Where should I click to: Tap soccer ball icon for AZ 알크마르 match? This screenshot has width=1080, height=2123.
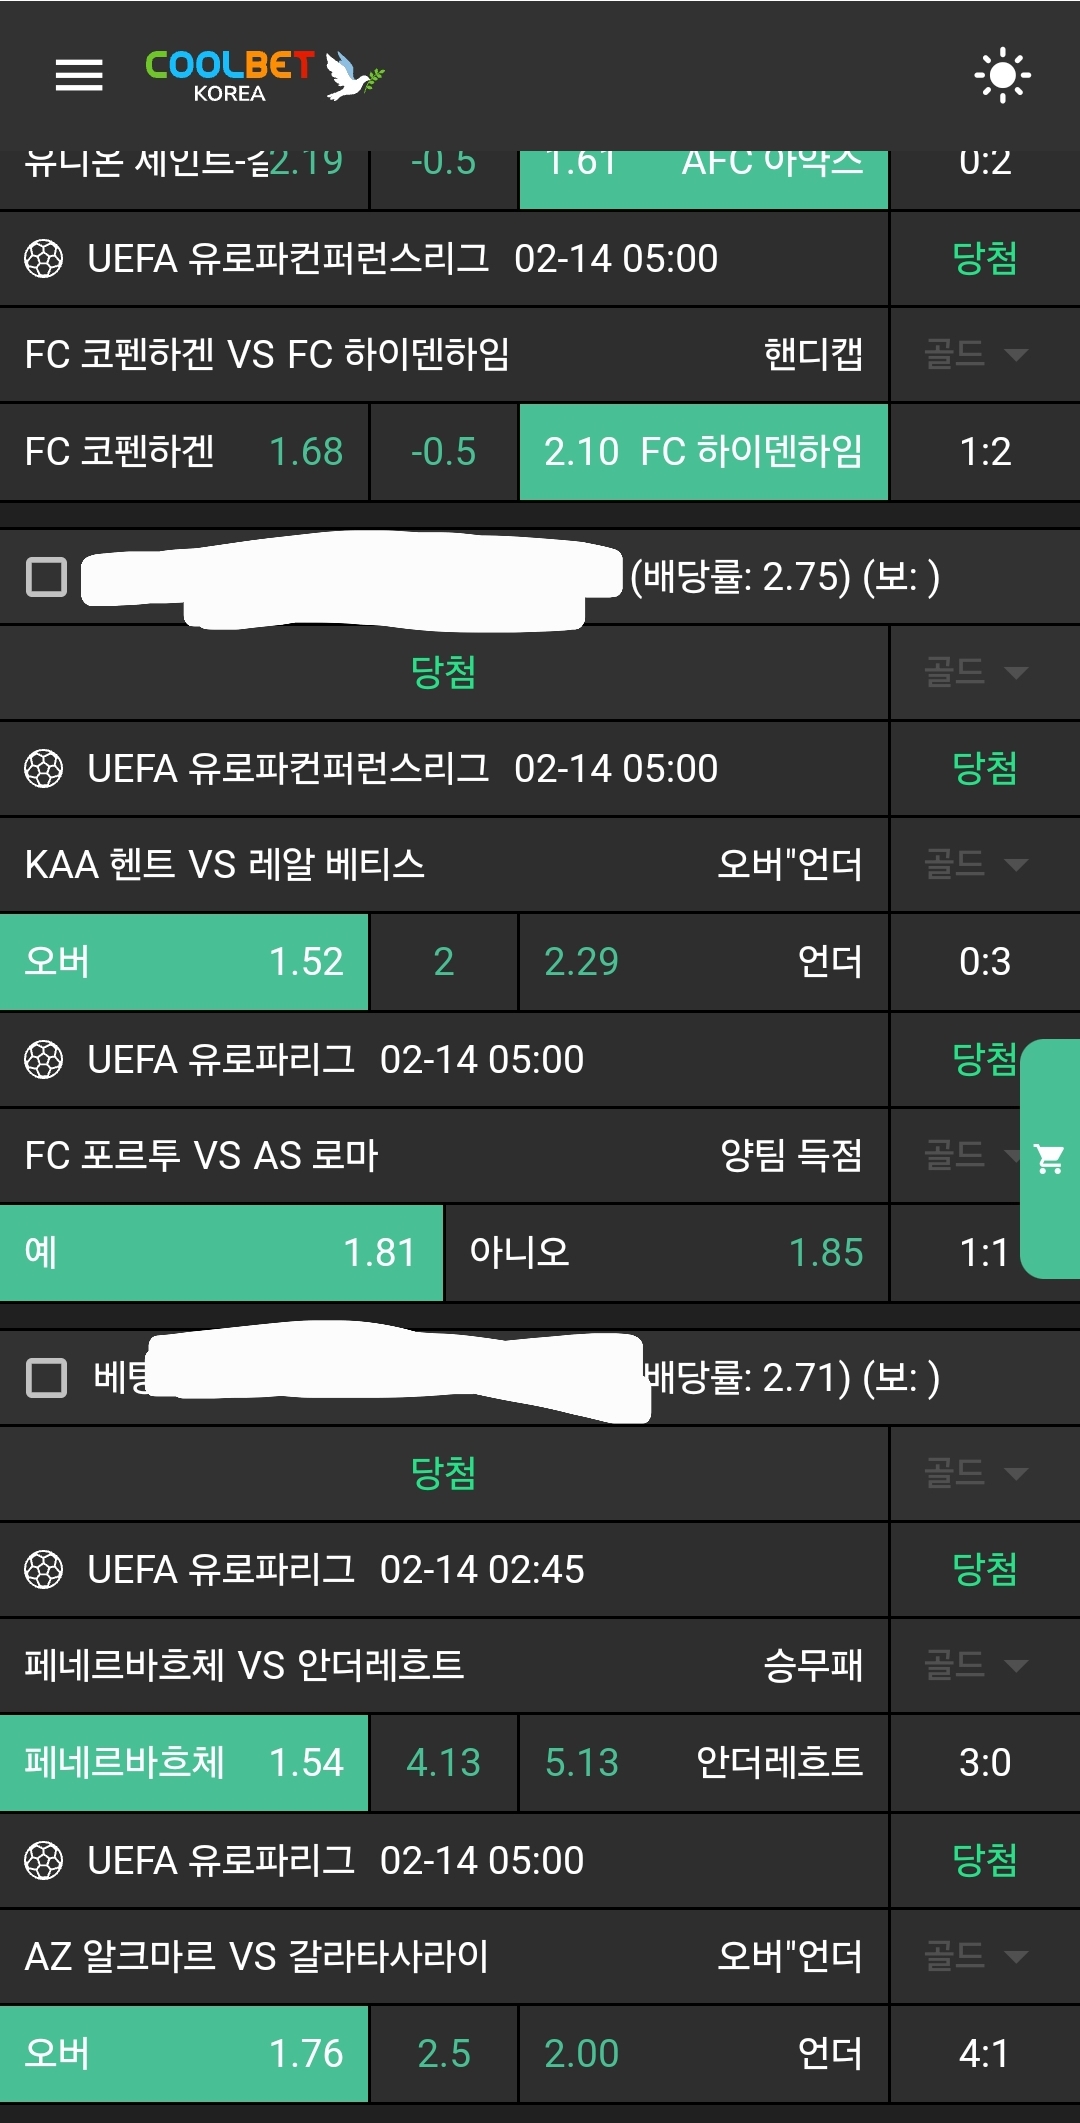(x=43, y=1861)
